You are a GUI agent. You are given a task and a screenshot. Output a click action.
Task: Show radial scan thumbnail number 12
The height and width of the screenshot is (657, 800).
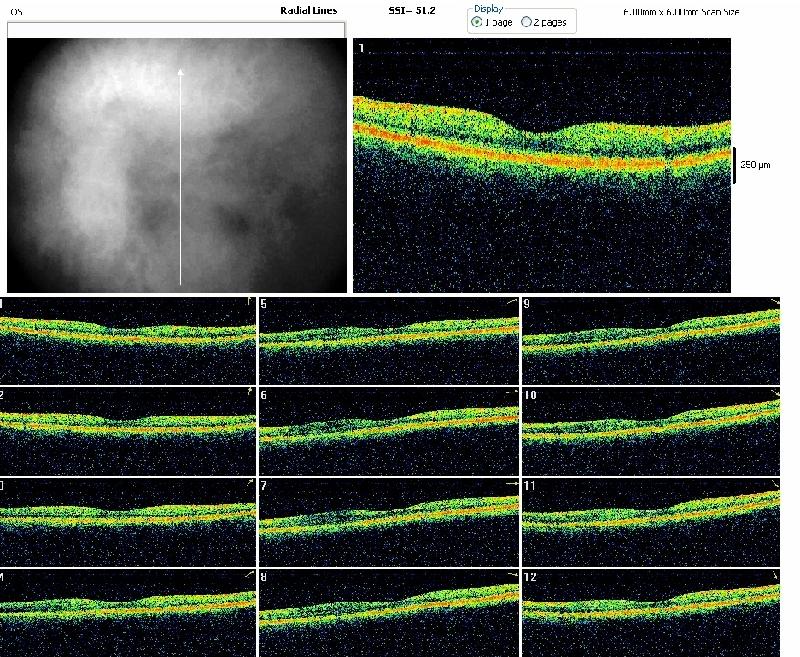coord(651,612)
